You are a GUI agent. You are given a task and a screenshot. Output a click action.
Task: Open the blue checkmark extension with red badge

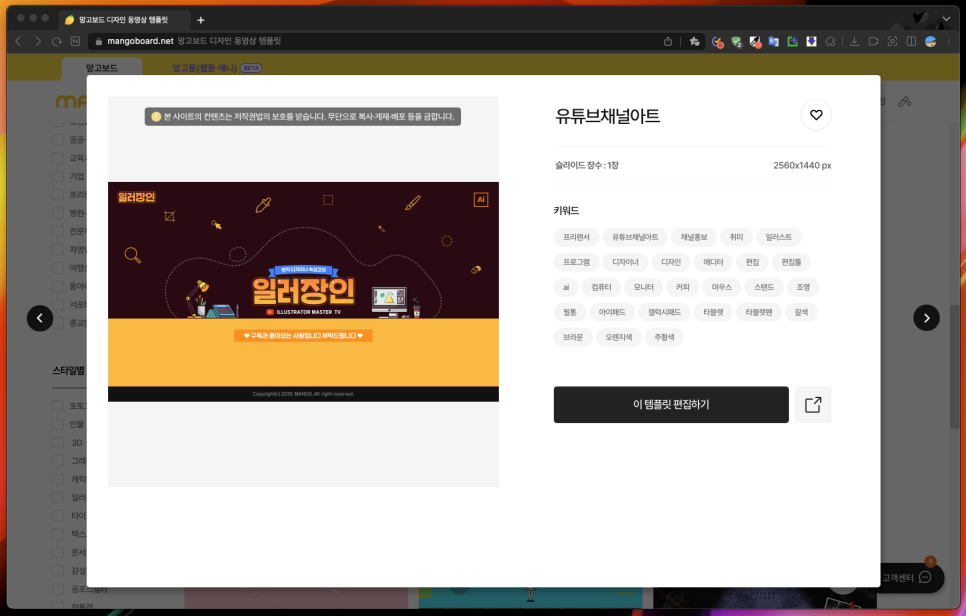[717, 42]
